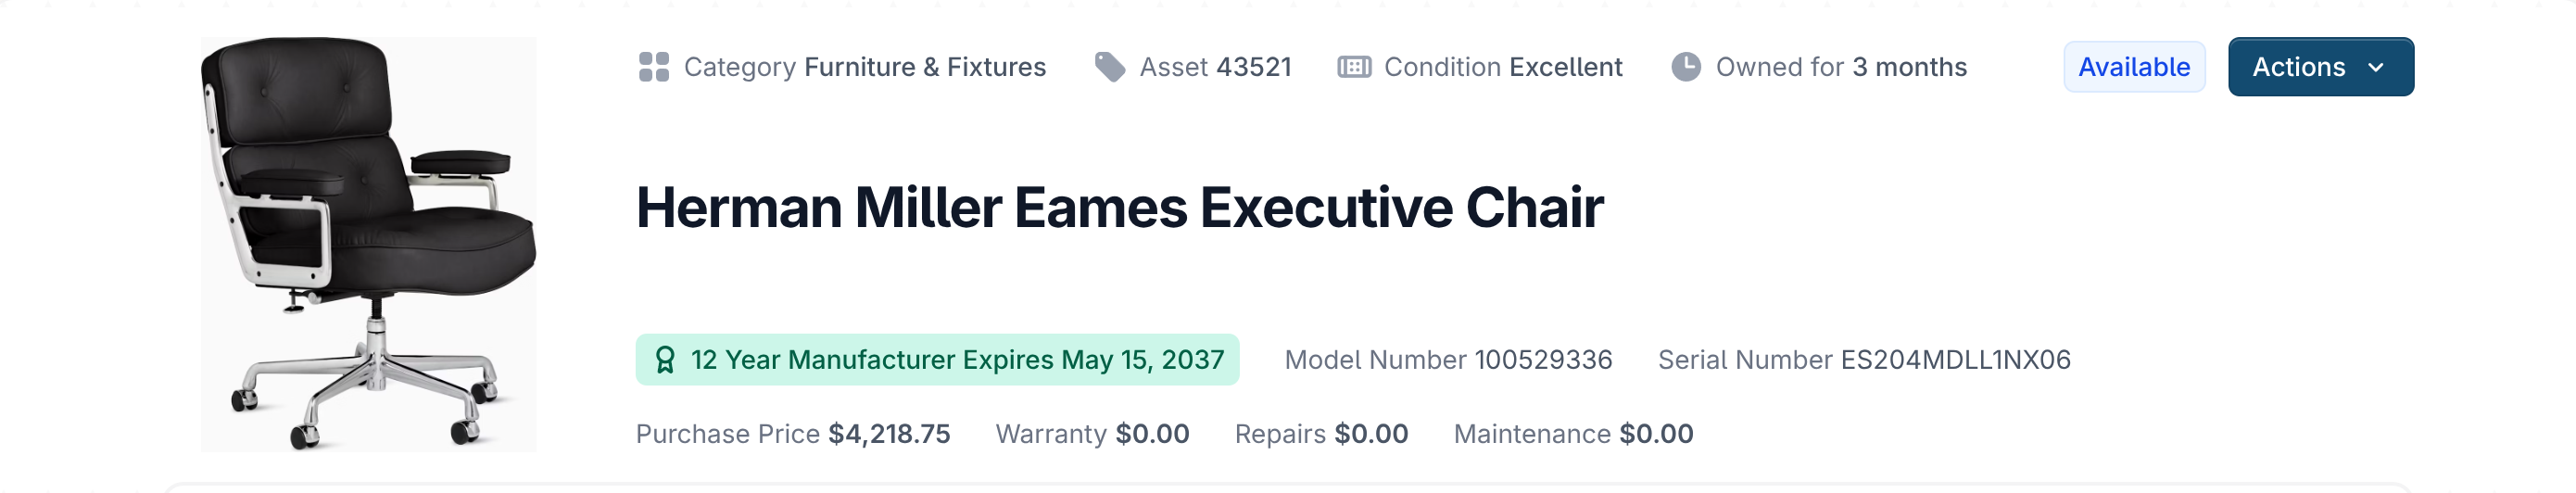Click the Excellent condition value

click(1565, 67)
